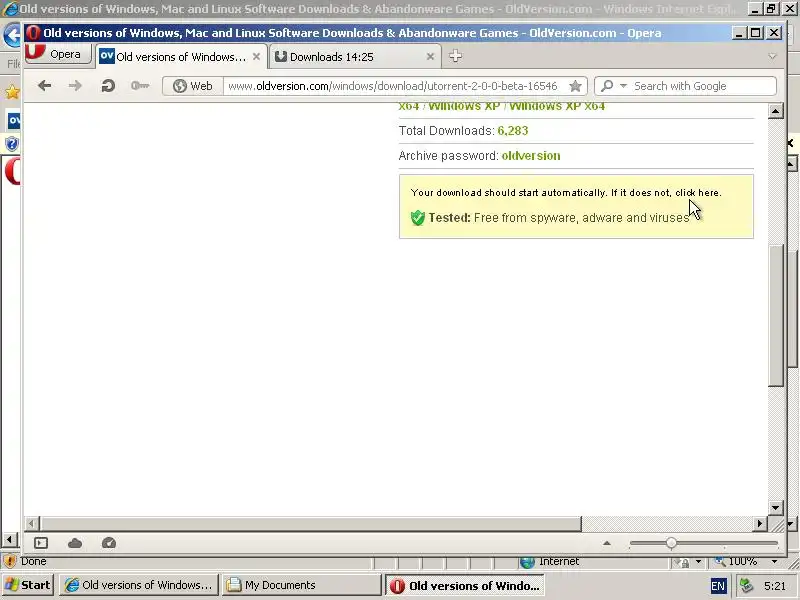This screenshot has height=600, width=800.
Task: Open the Windows Start menu
Action: click(x=29, y=585)
